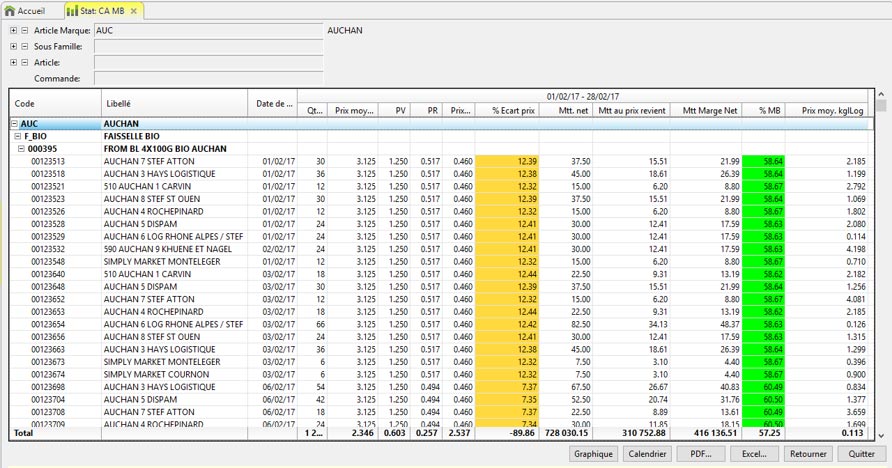Select code 00123548 row
The height and width of the screenshot is (468, 892).
441,262
